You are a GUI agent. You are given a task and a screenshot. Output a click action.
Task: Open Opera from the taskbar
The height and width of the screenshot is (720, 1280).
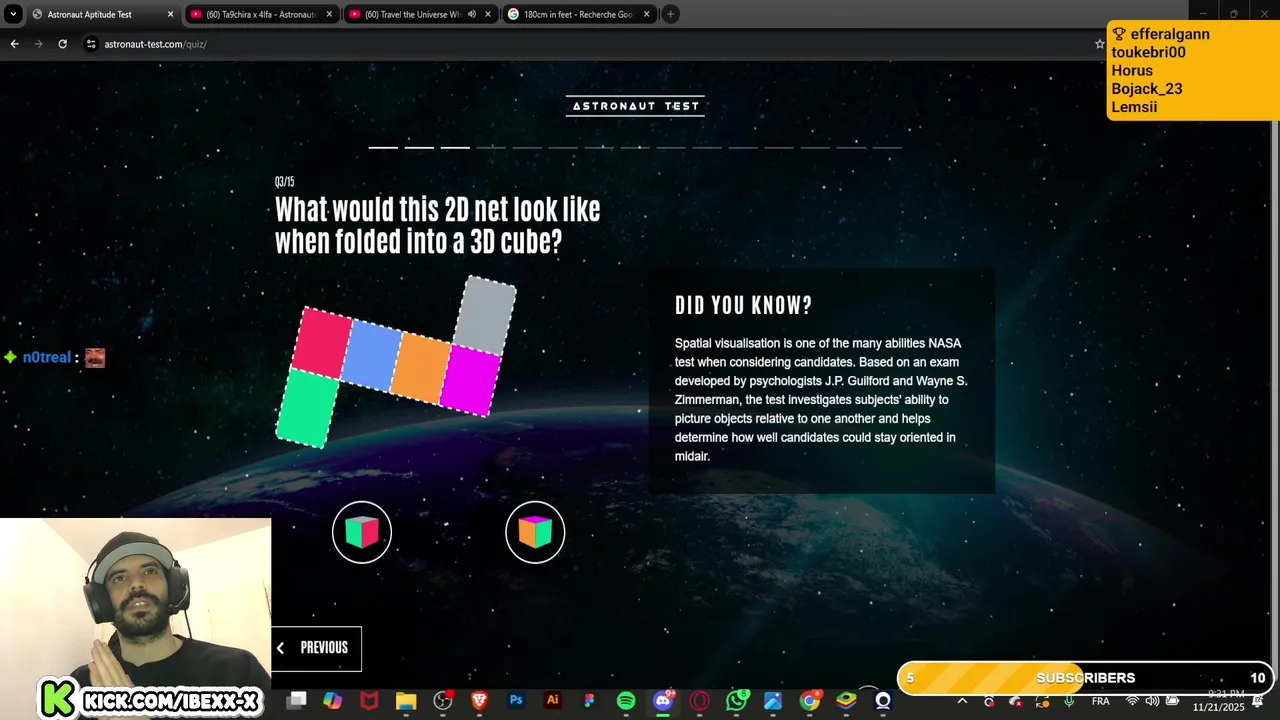[699, 701]
